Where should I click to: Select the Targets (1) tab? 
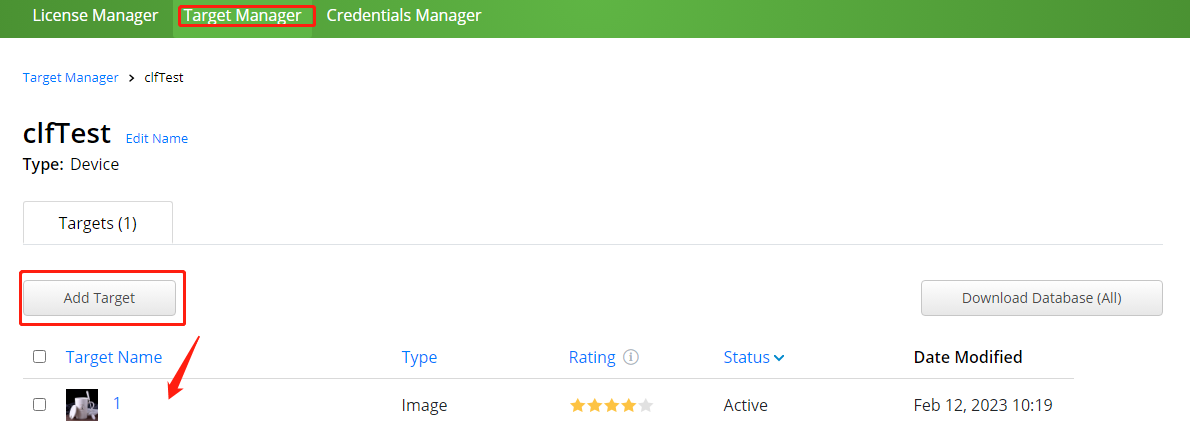tap(98, 223)
